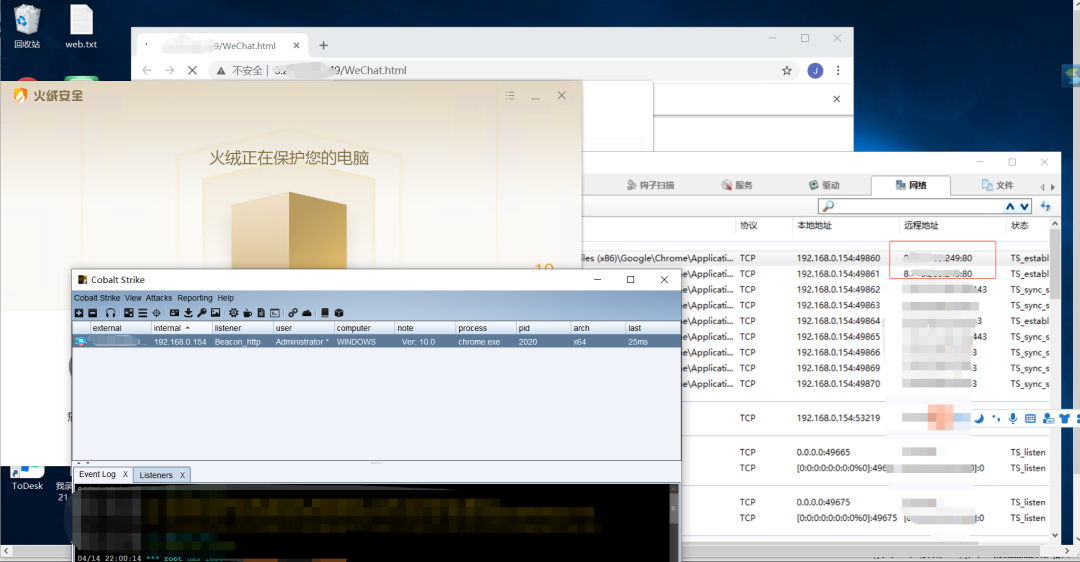
Task: Open Downloaded Files arrow icon
Action: 188,313
